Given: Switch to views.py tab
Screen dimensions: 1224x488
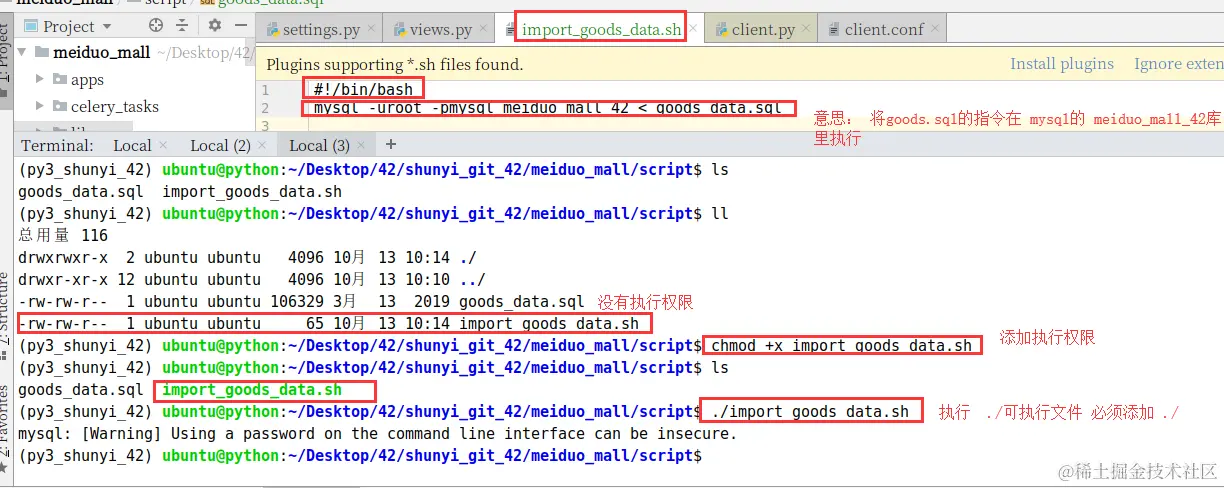Looking at the screenshot, I should coord(440,29).
